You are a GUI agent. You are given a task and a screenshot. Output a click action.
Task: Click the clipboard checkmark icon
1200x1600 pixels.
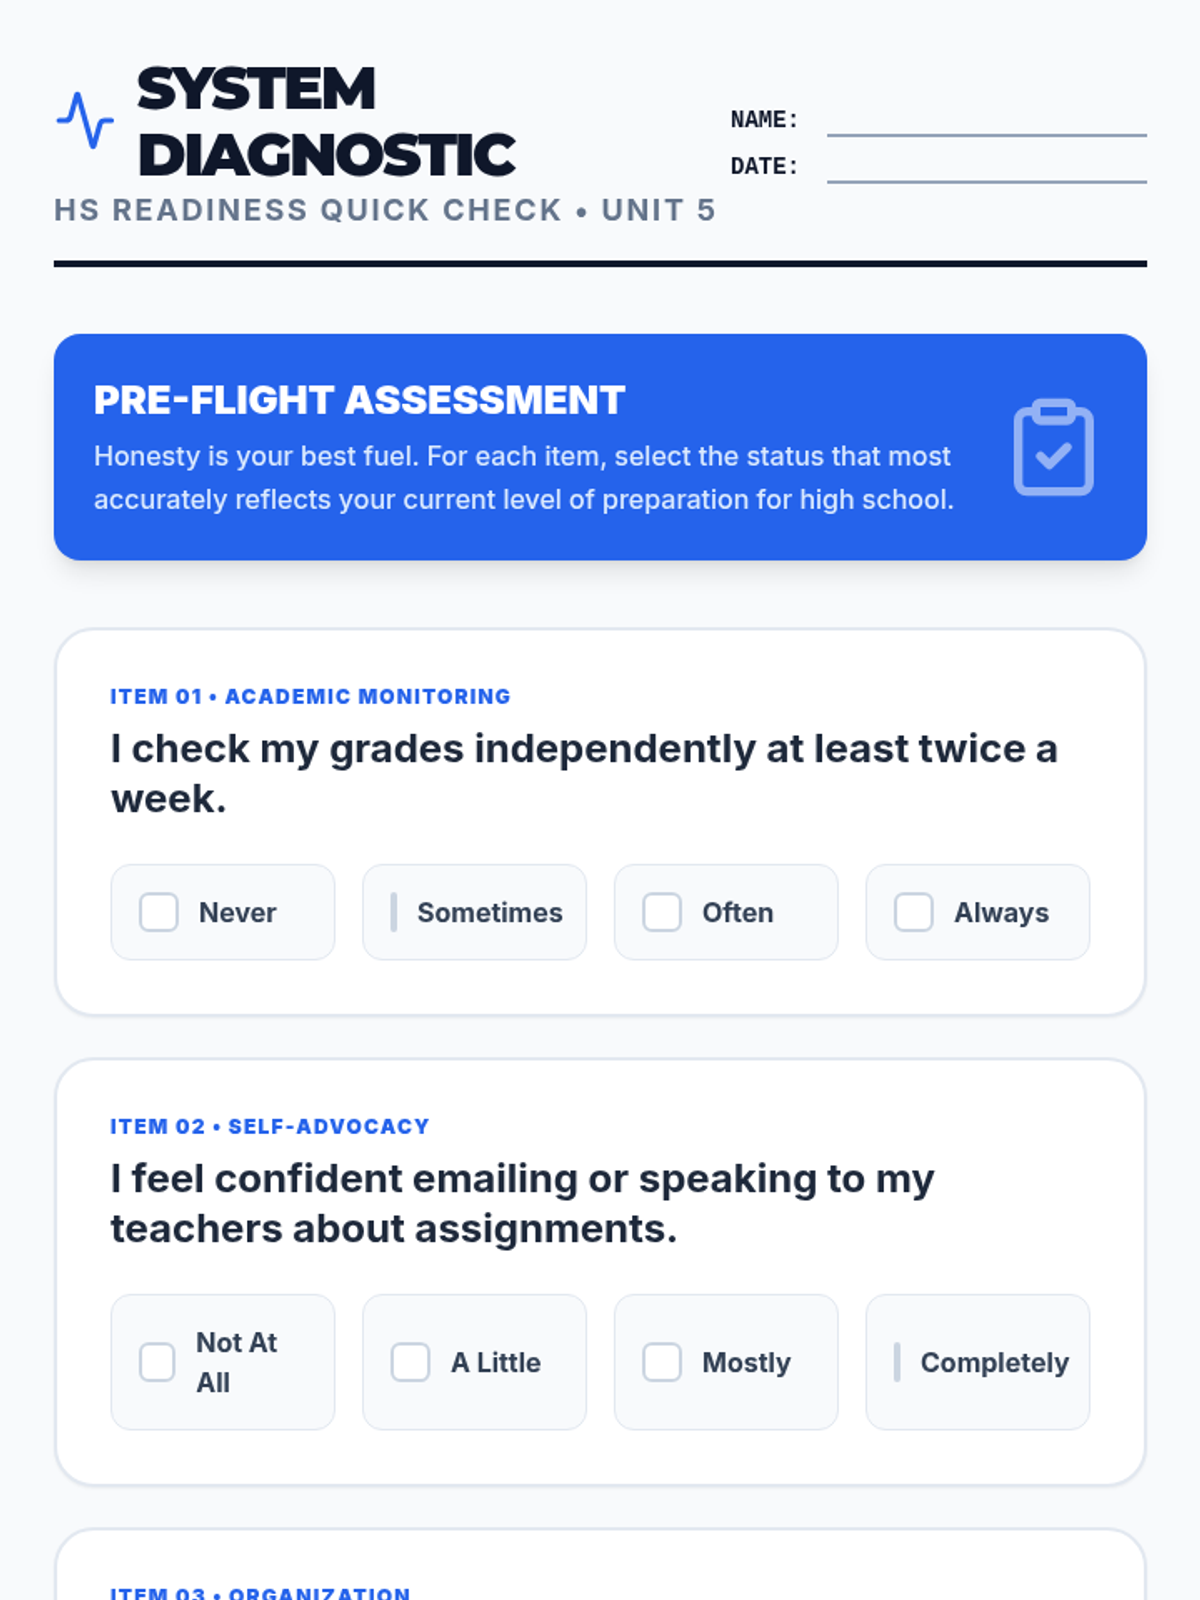pyautogui.click(x=1053, y=447)
